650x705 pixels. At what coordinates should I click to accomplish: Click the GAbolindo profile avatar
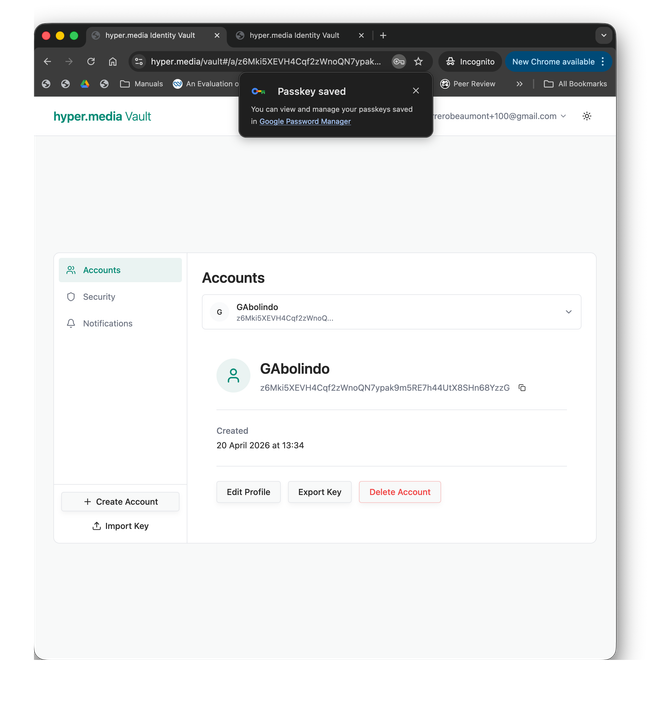pos(233,376)
